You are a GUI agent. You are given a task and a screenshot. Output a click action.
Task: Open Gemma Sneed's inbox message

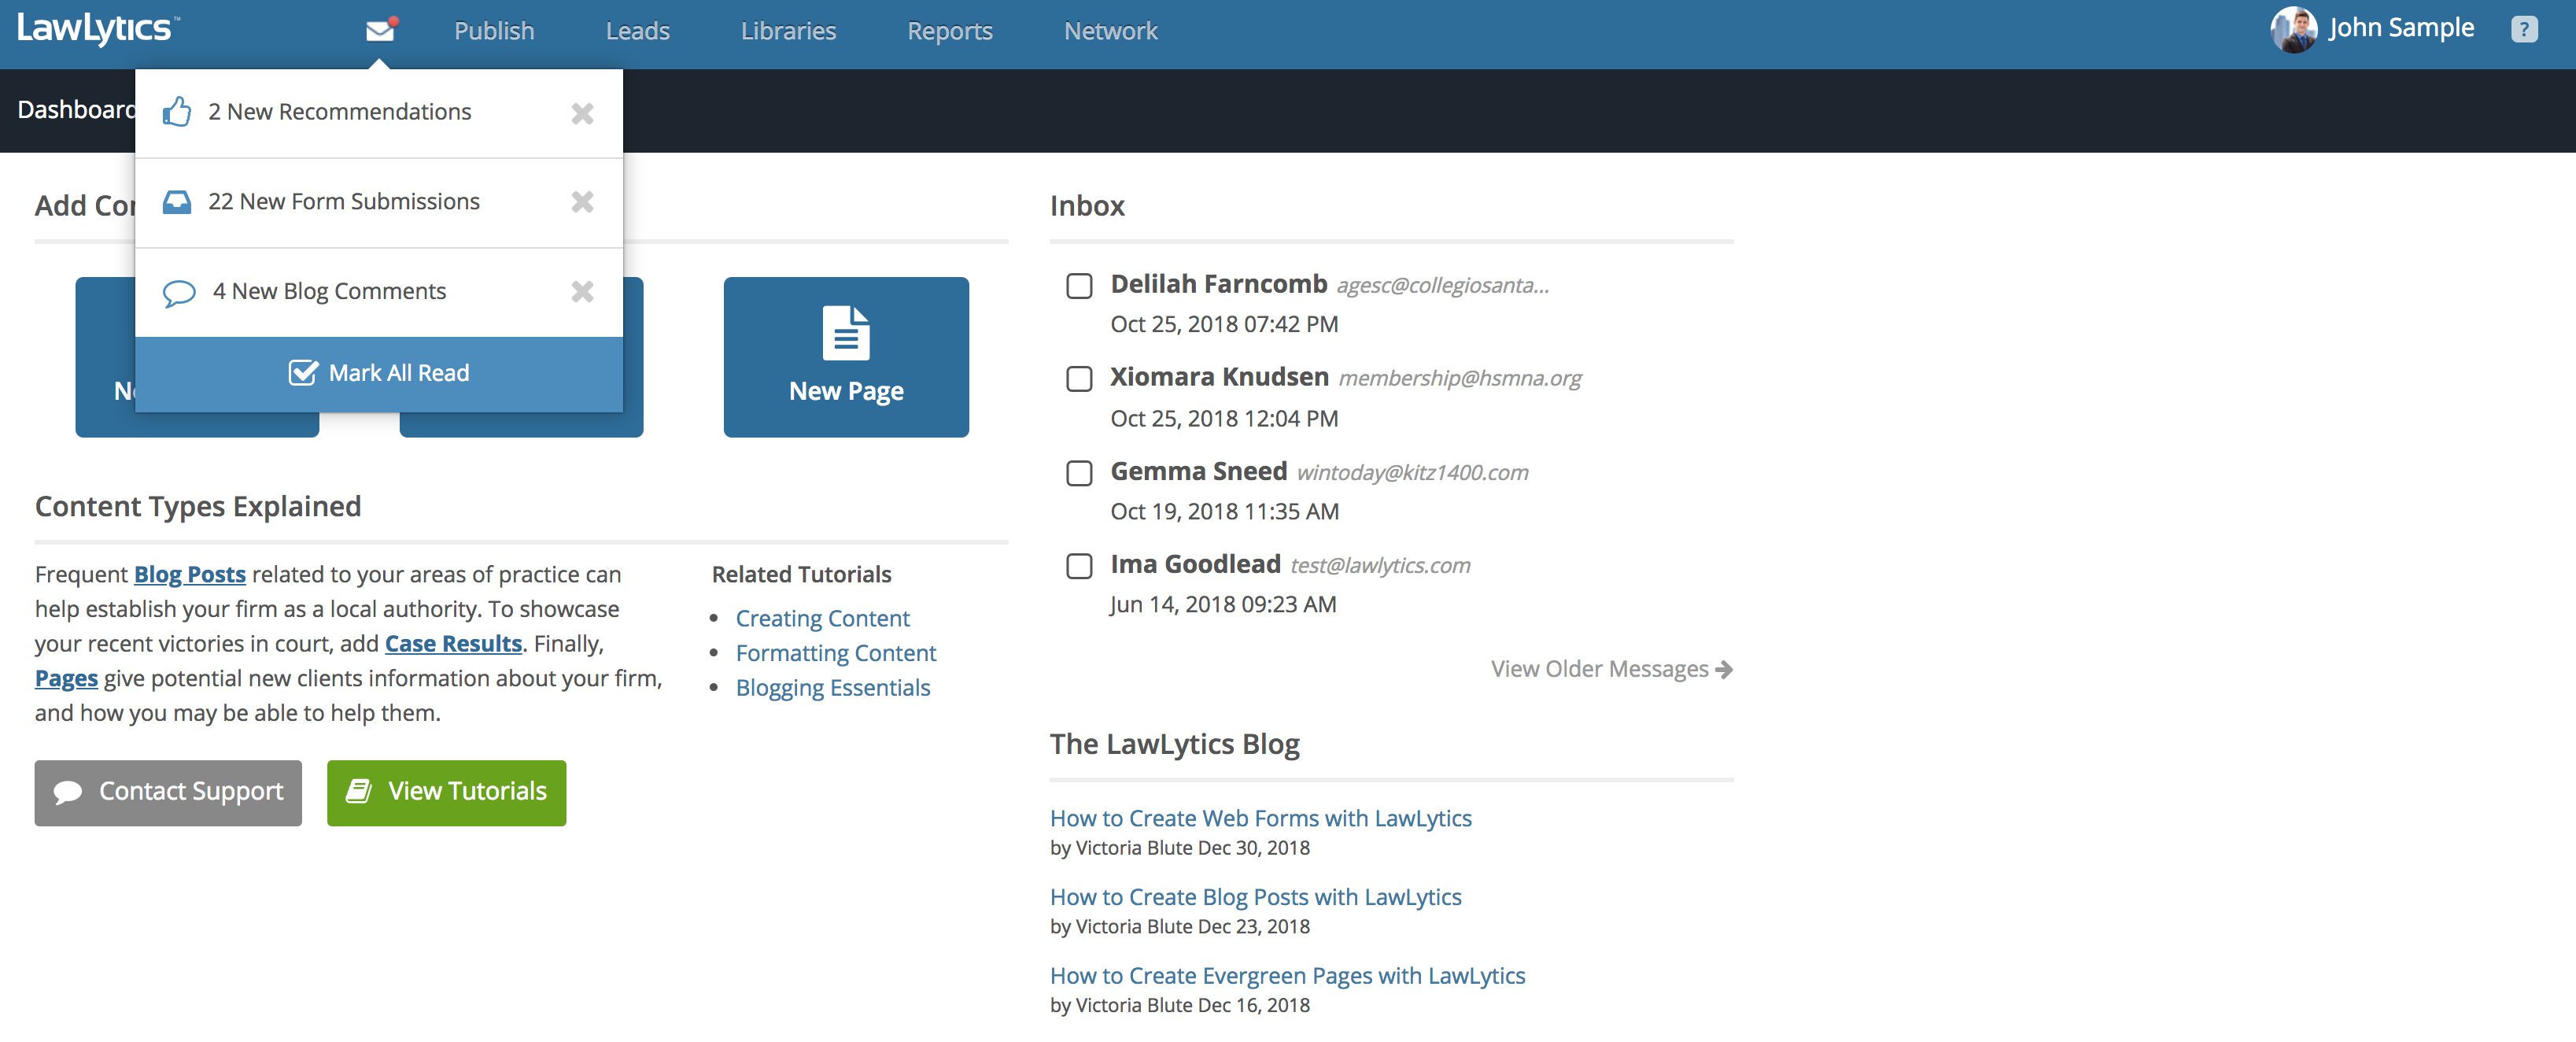(1198, 472)
